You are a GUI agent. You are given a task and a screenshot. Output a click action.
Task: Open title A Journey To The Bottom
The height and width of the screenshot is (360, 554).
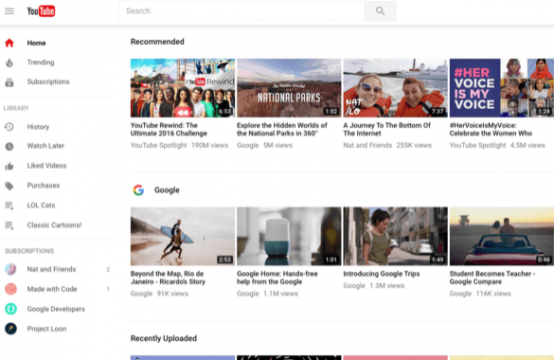387,129
